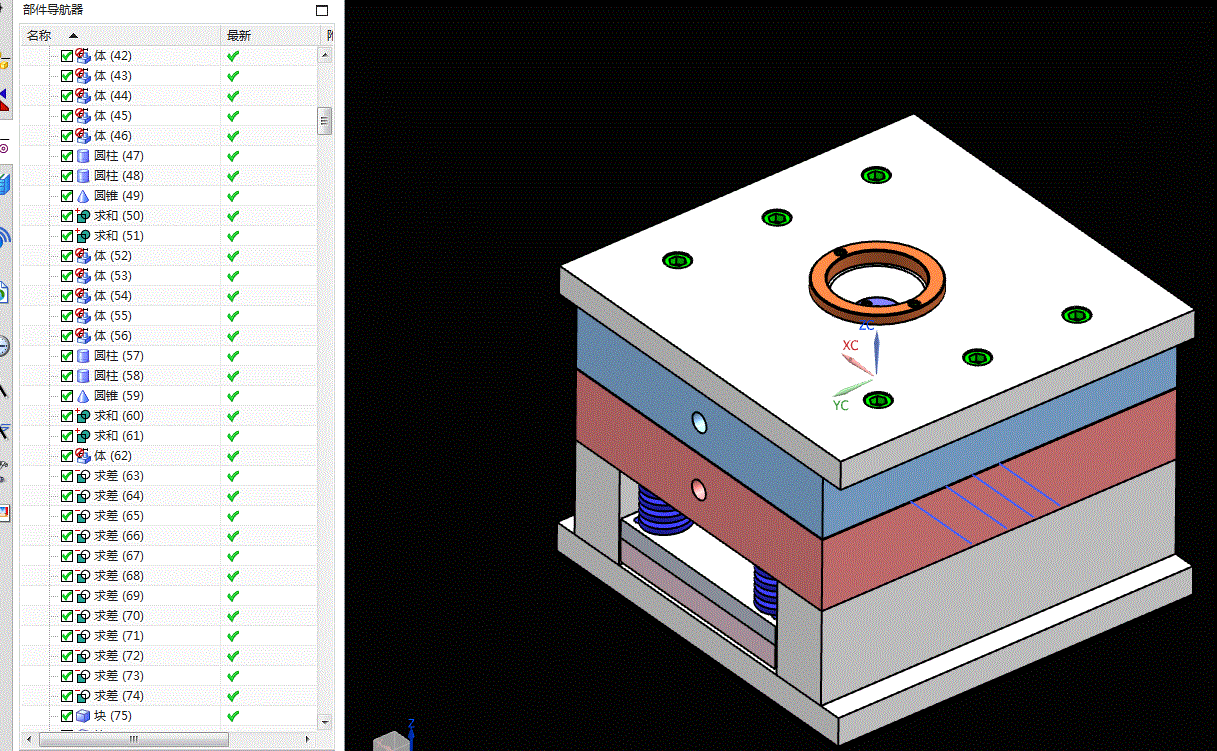Screen dimensions: 1217x751
Task: Click the green up-to-date checkmark for 求差 (68)
Action: [x=233, y=576]
